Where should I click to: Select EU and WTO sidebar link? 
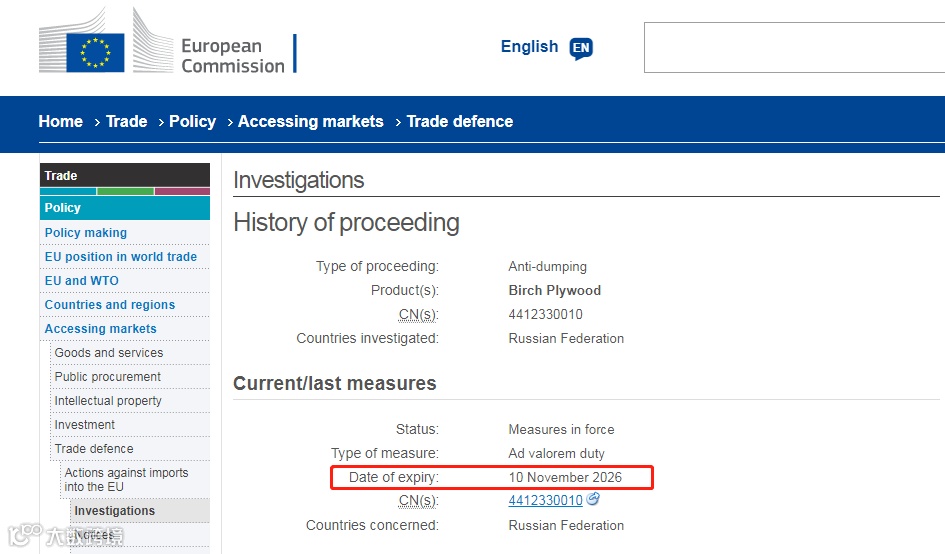[82, 281]
